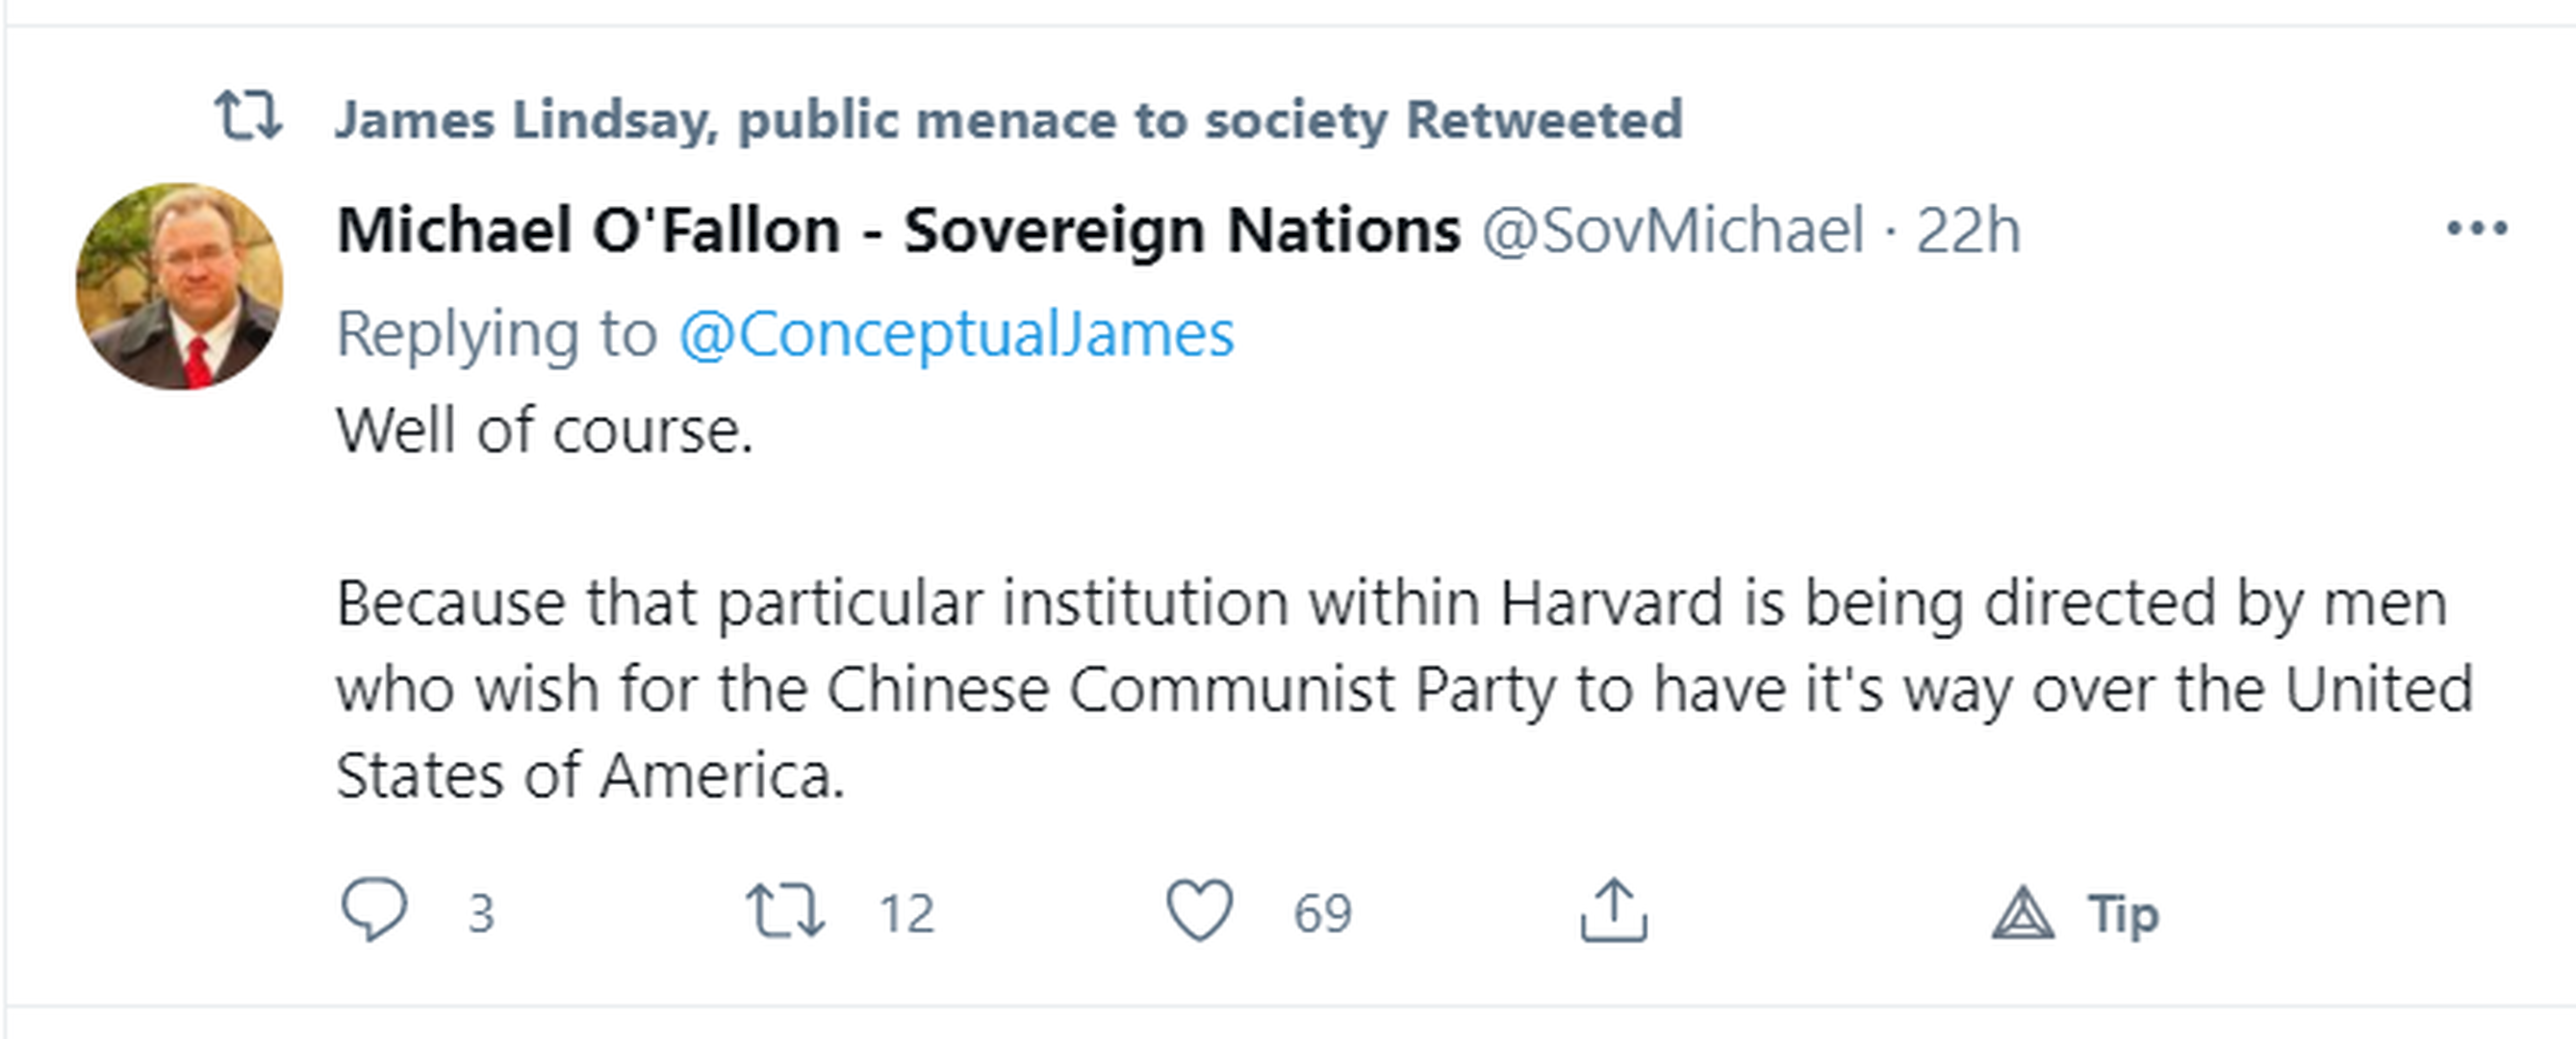Click the Tip text label
The height and width of the screenshot is (1039, 2576).
2122,913
